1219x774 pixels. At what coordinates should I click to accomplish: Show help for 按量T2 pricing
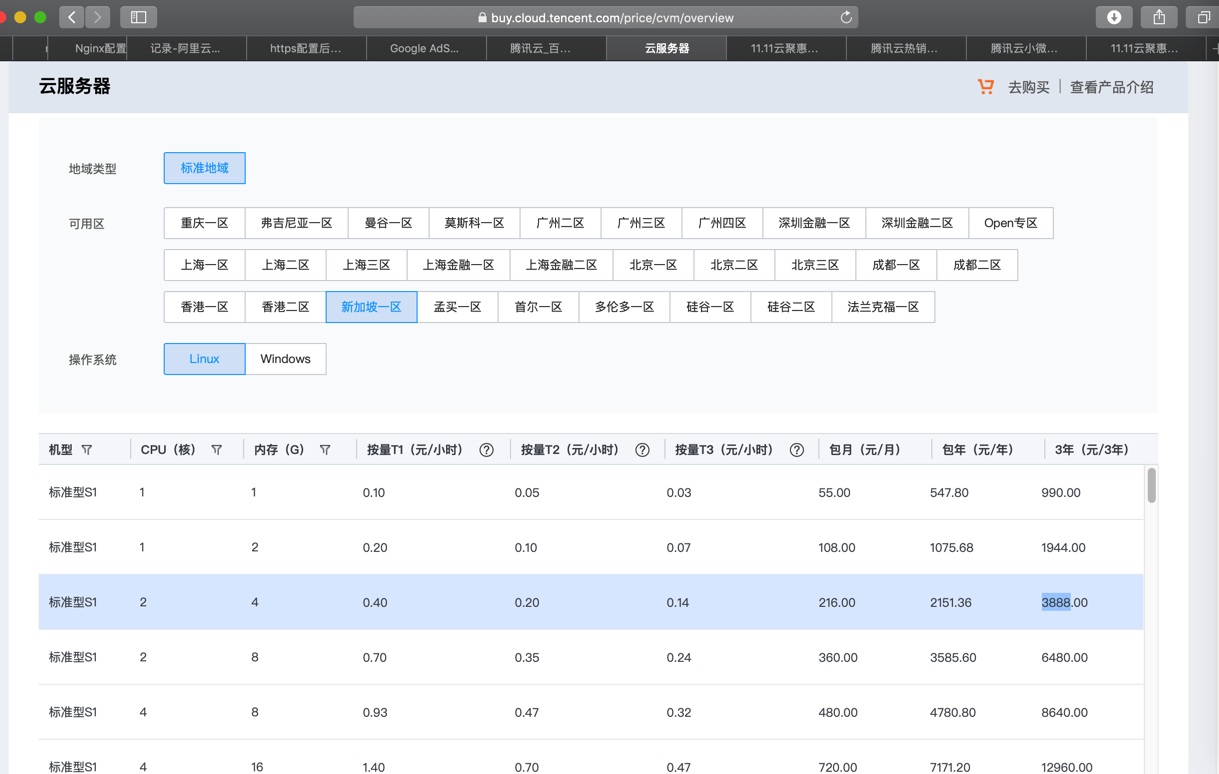[x=642, y=450]
